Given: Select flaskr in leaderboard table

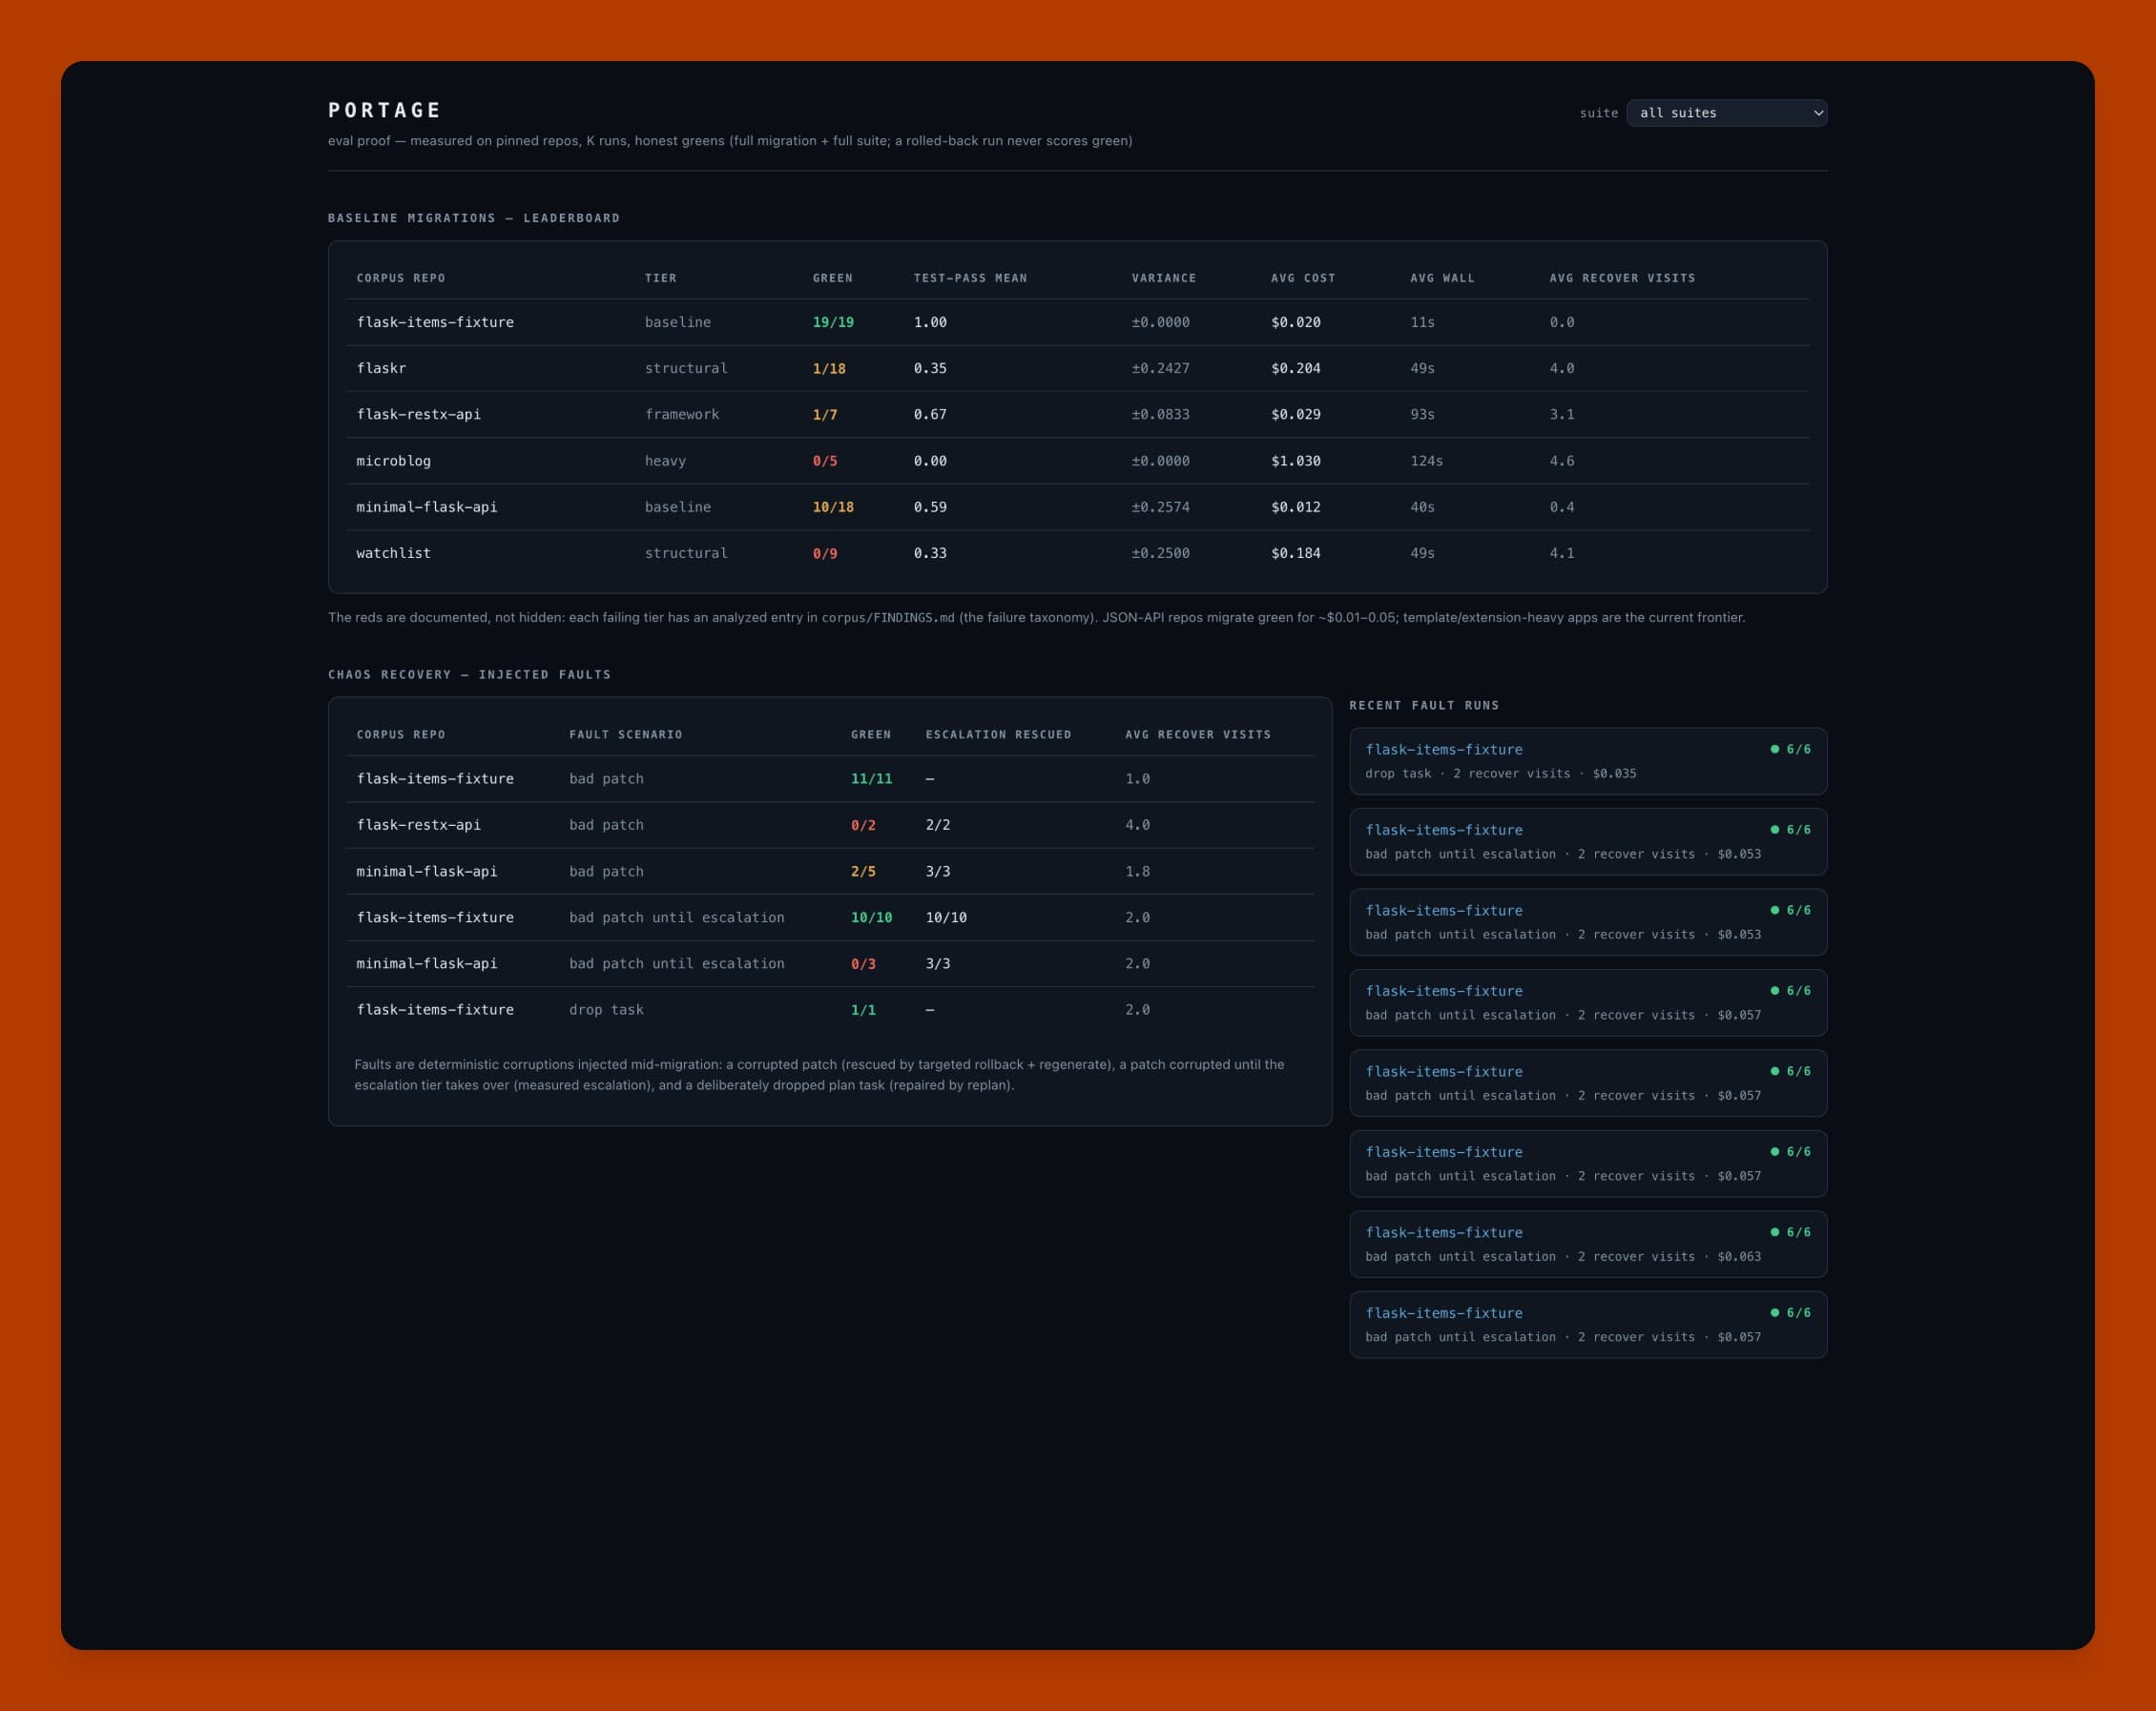Looking at the screenshot, I should [x=381, y=368].
